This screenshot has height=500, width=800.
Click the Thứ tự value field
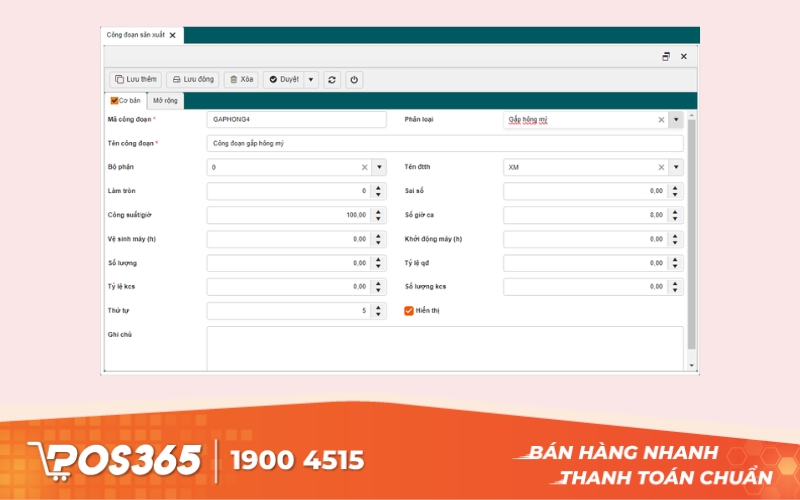point(289,311)
